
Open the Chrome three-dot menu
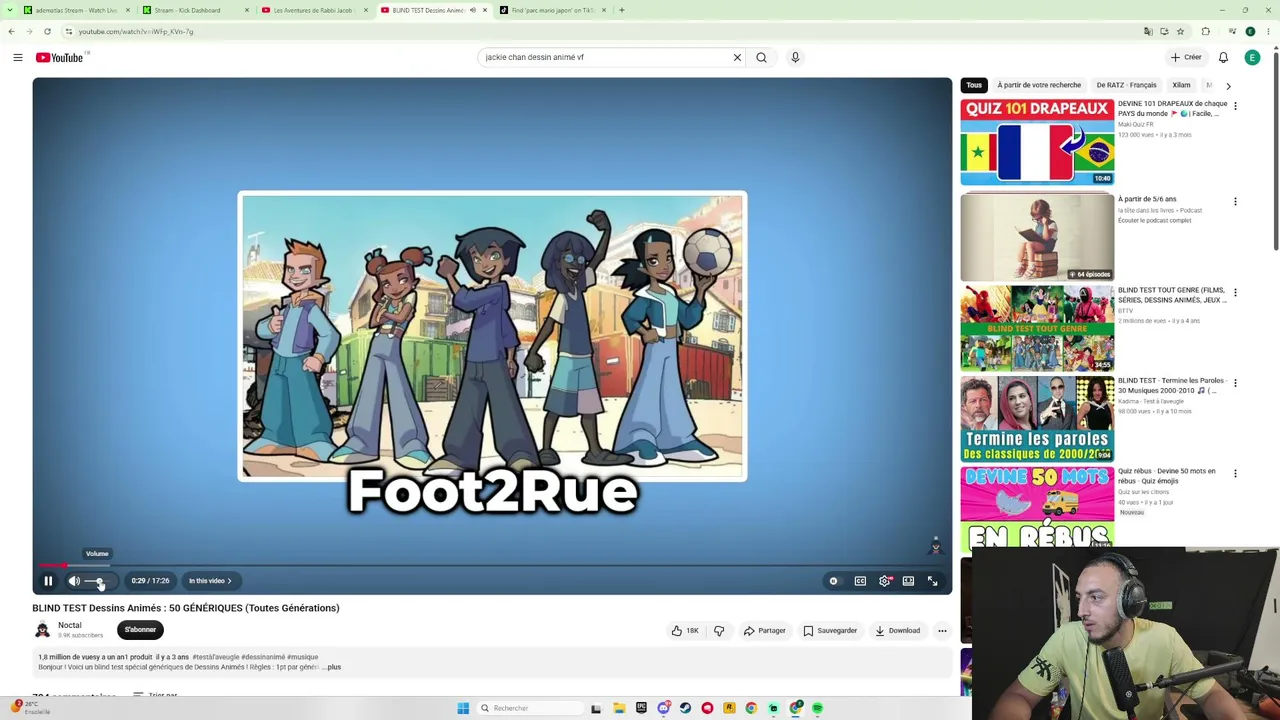click(1269, 31)
